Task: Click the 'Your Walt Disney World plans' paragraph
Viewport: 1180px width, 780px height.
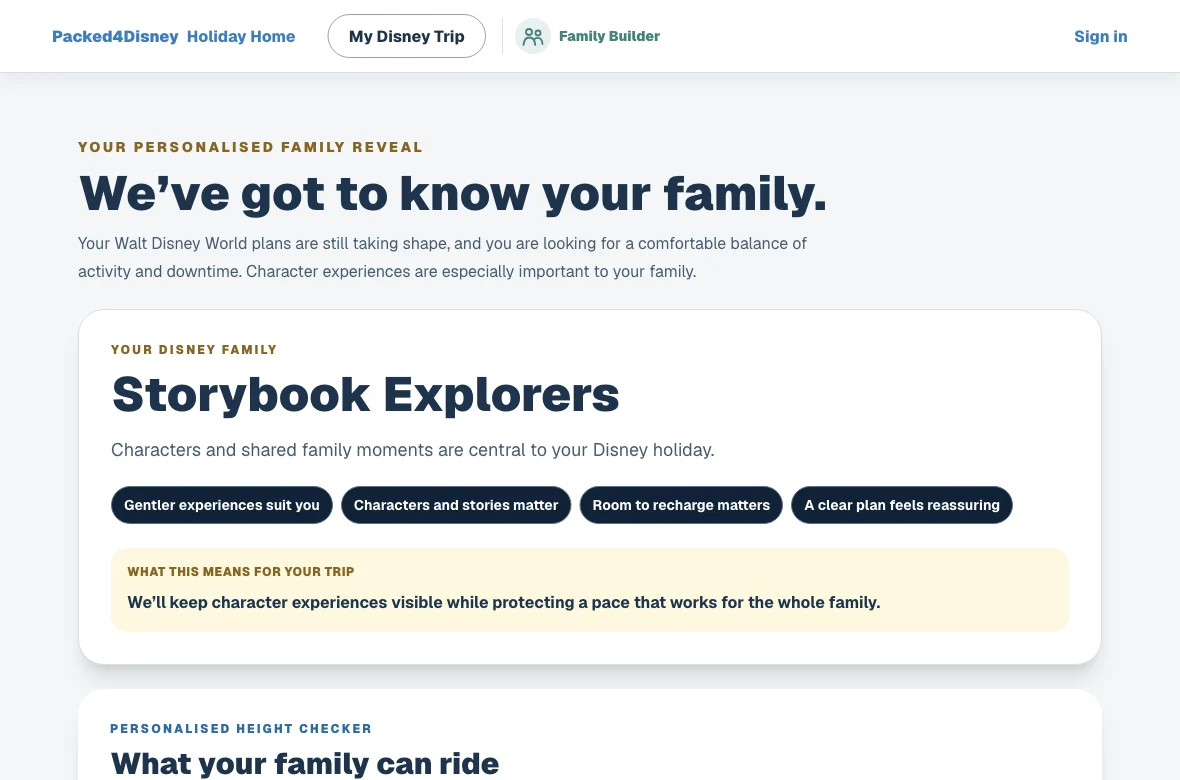Action: point(442,257)
